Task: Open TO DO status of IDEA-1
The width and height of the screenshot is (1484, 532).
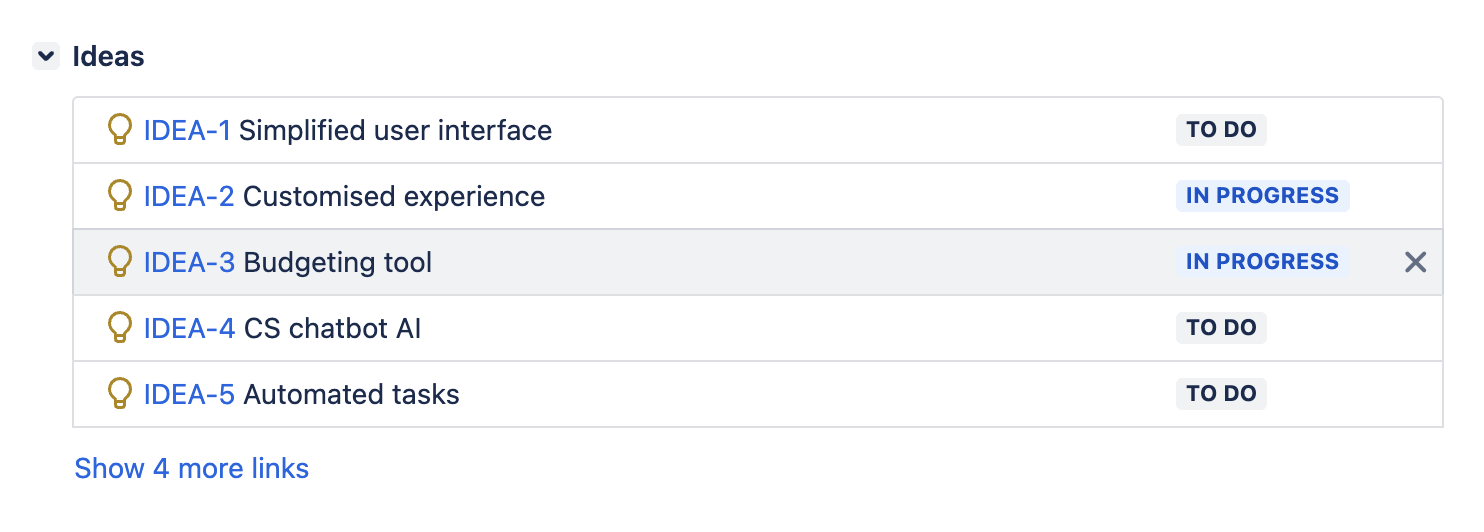Action: pyautogui.click(x=1221, y=130)
